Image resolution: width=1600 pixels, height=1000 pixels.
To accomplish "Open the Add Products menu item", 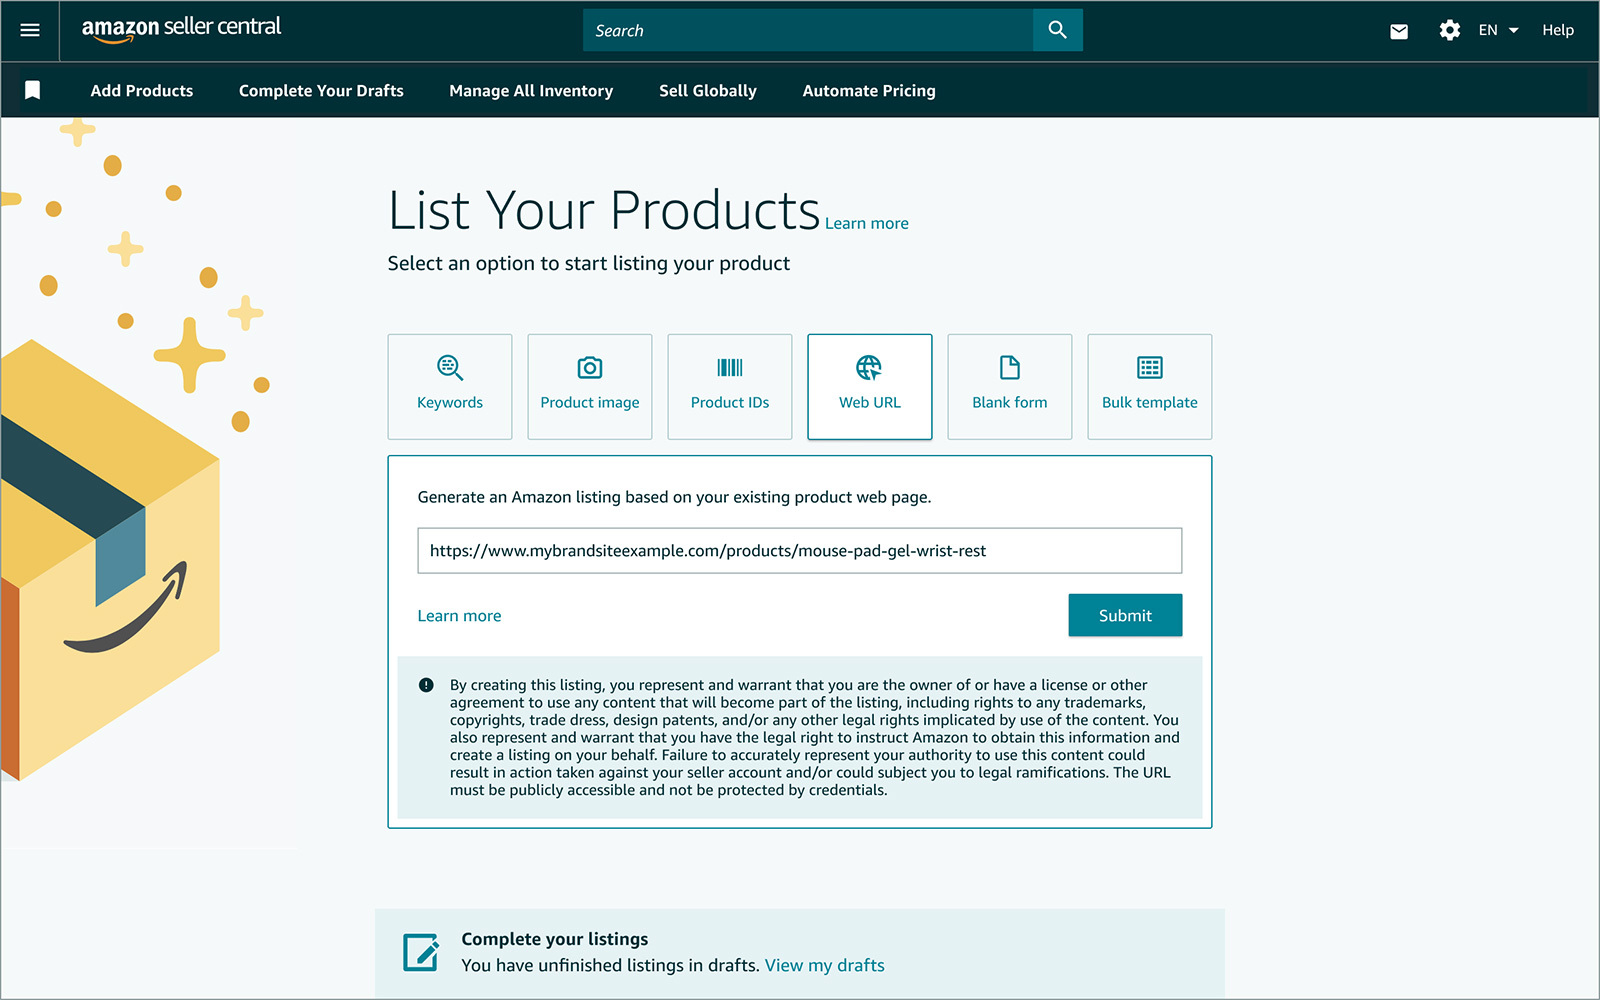I will click(x=142, y=90).
